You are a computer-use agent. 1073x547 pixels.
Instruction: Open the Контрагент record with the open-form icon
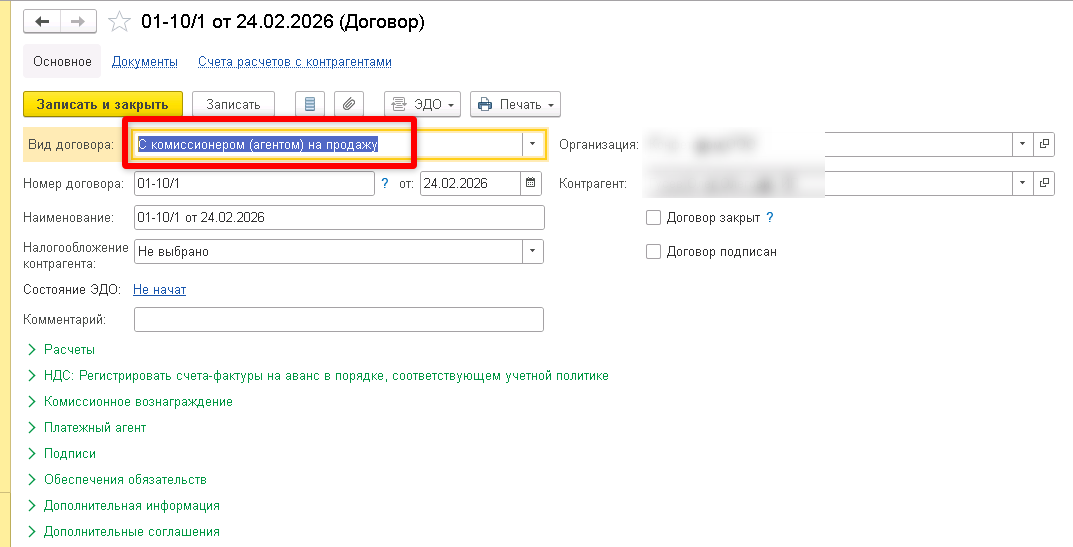tap(1044, 183)
